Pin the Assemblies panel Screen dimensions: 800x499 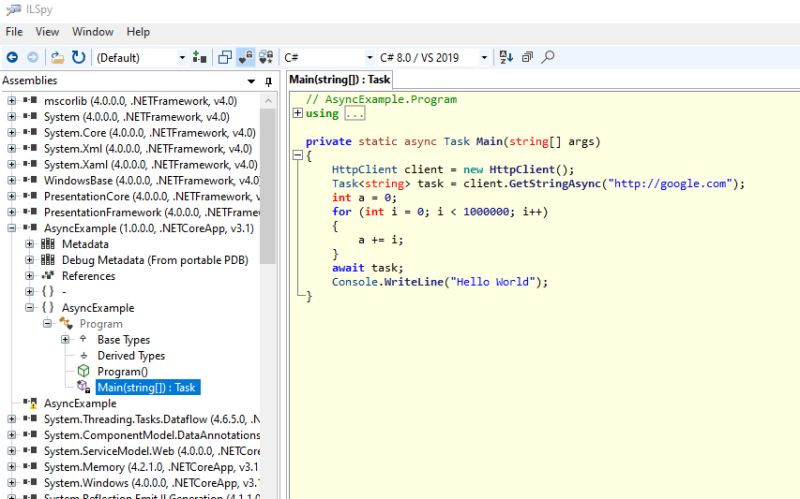pyautogui.click(x=268, y=81)
